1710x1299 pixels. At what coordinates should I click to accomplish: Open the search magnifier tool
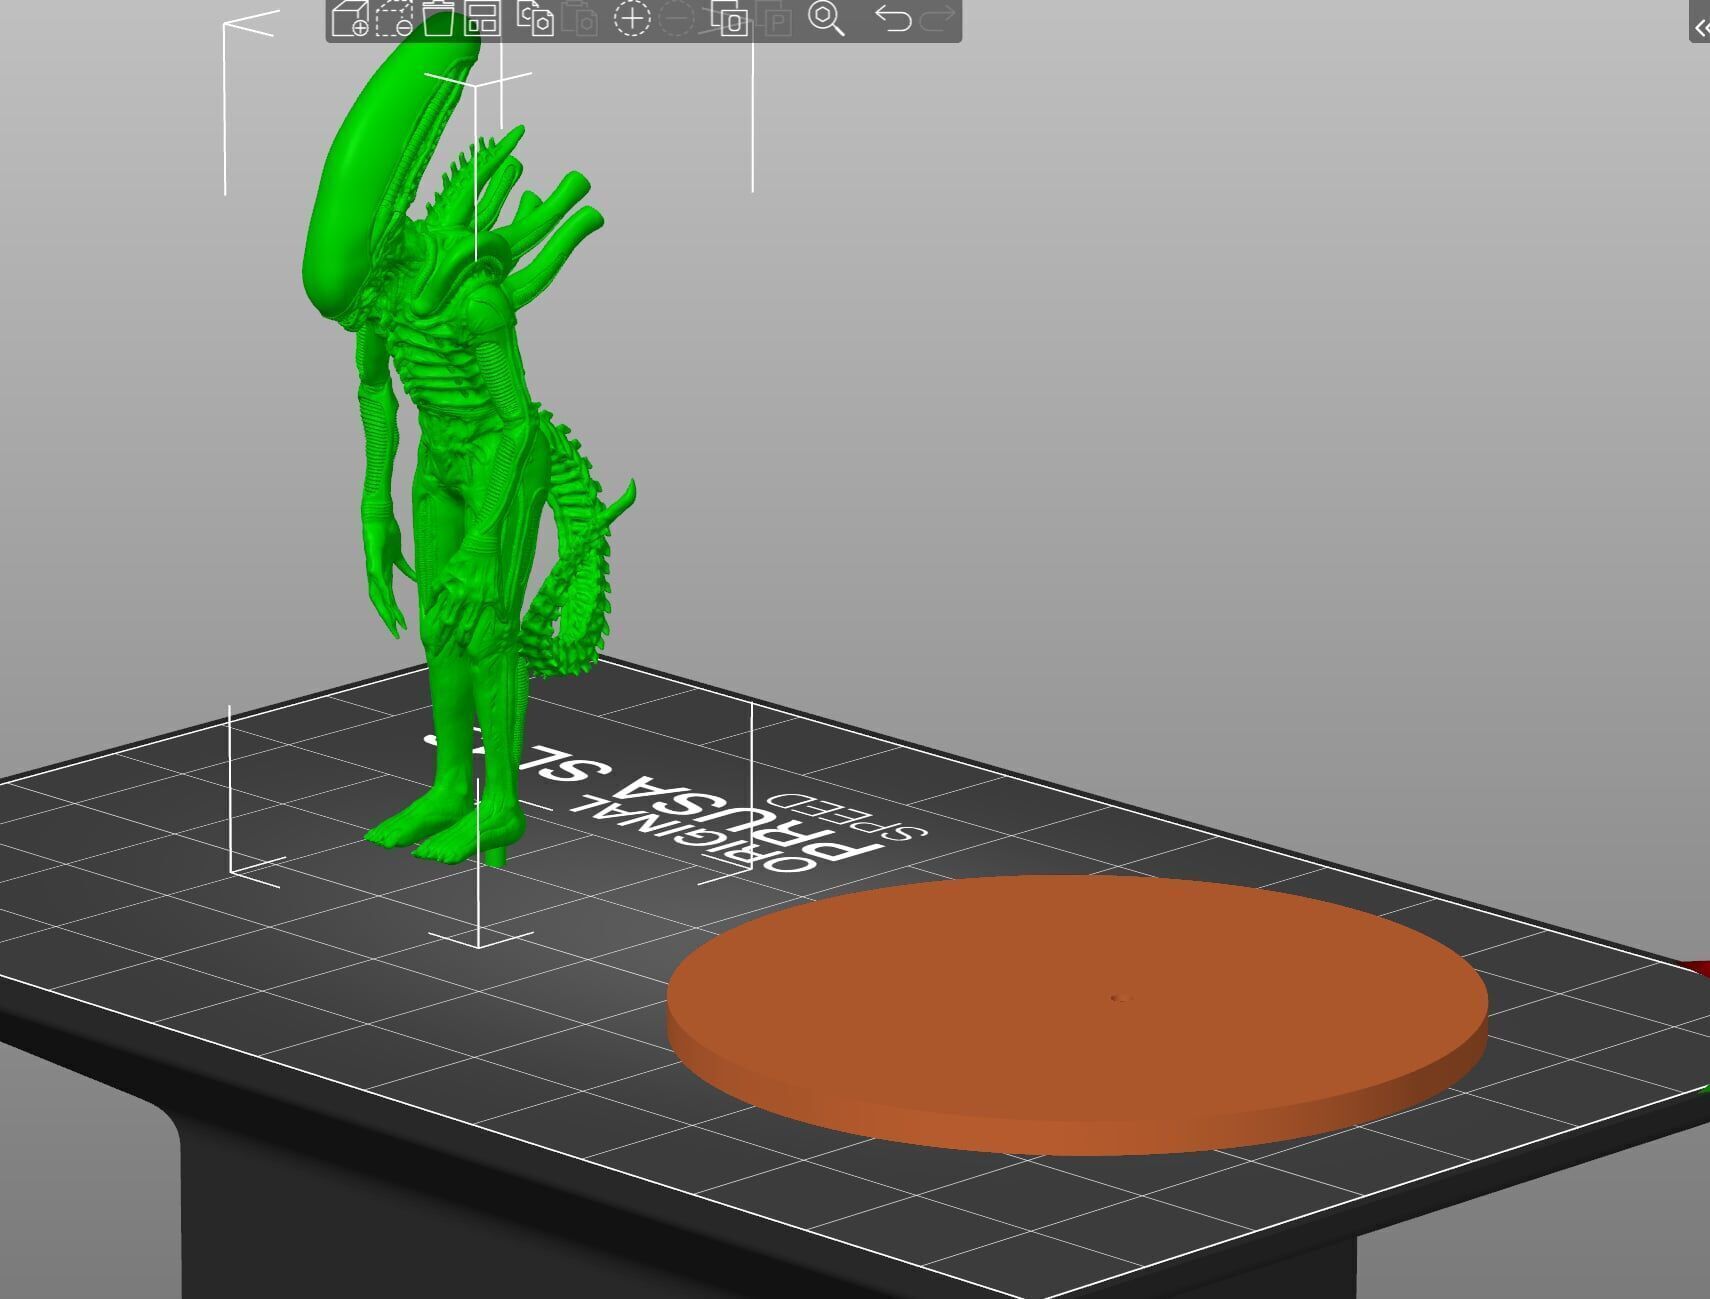click(x=826, y=18)
